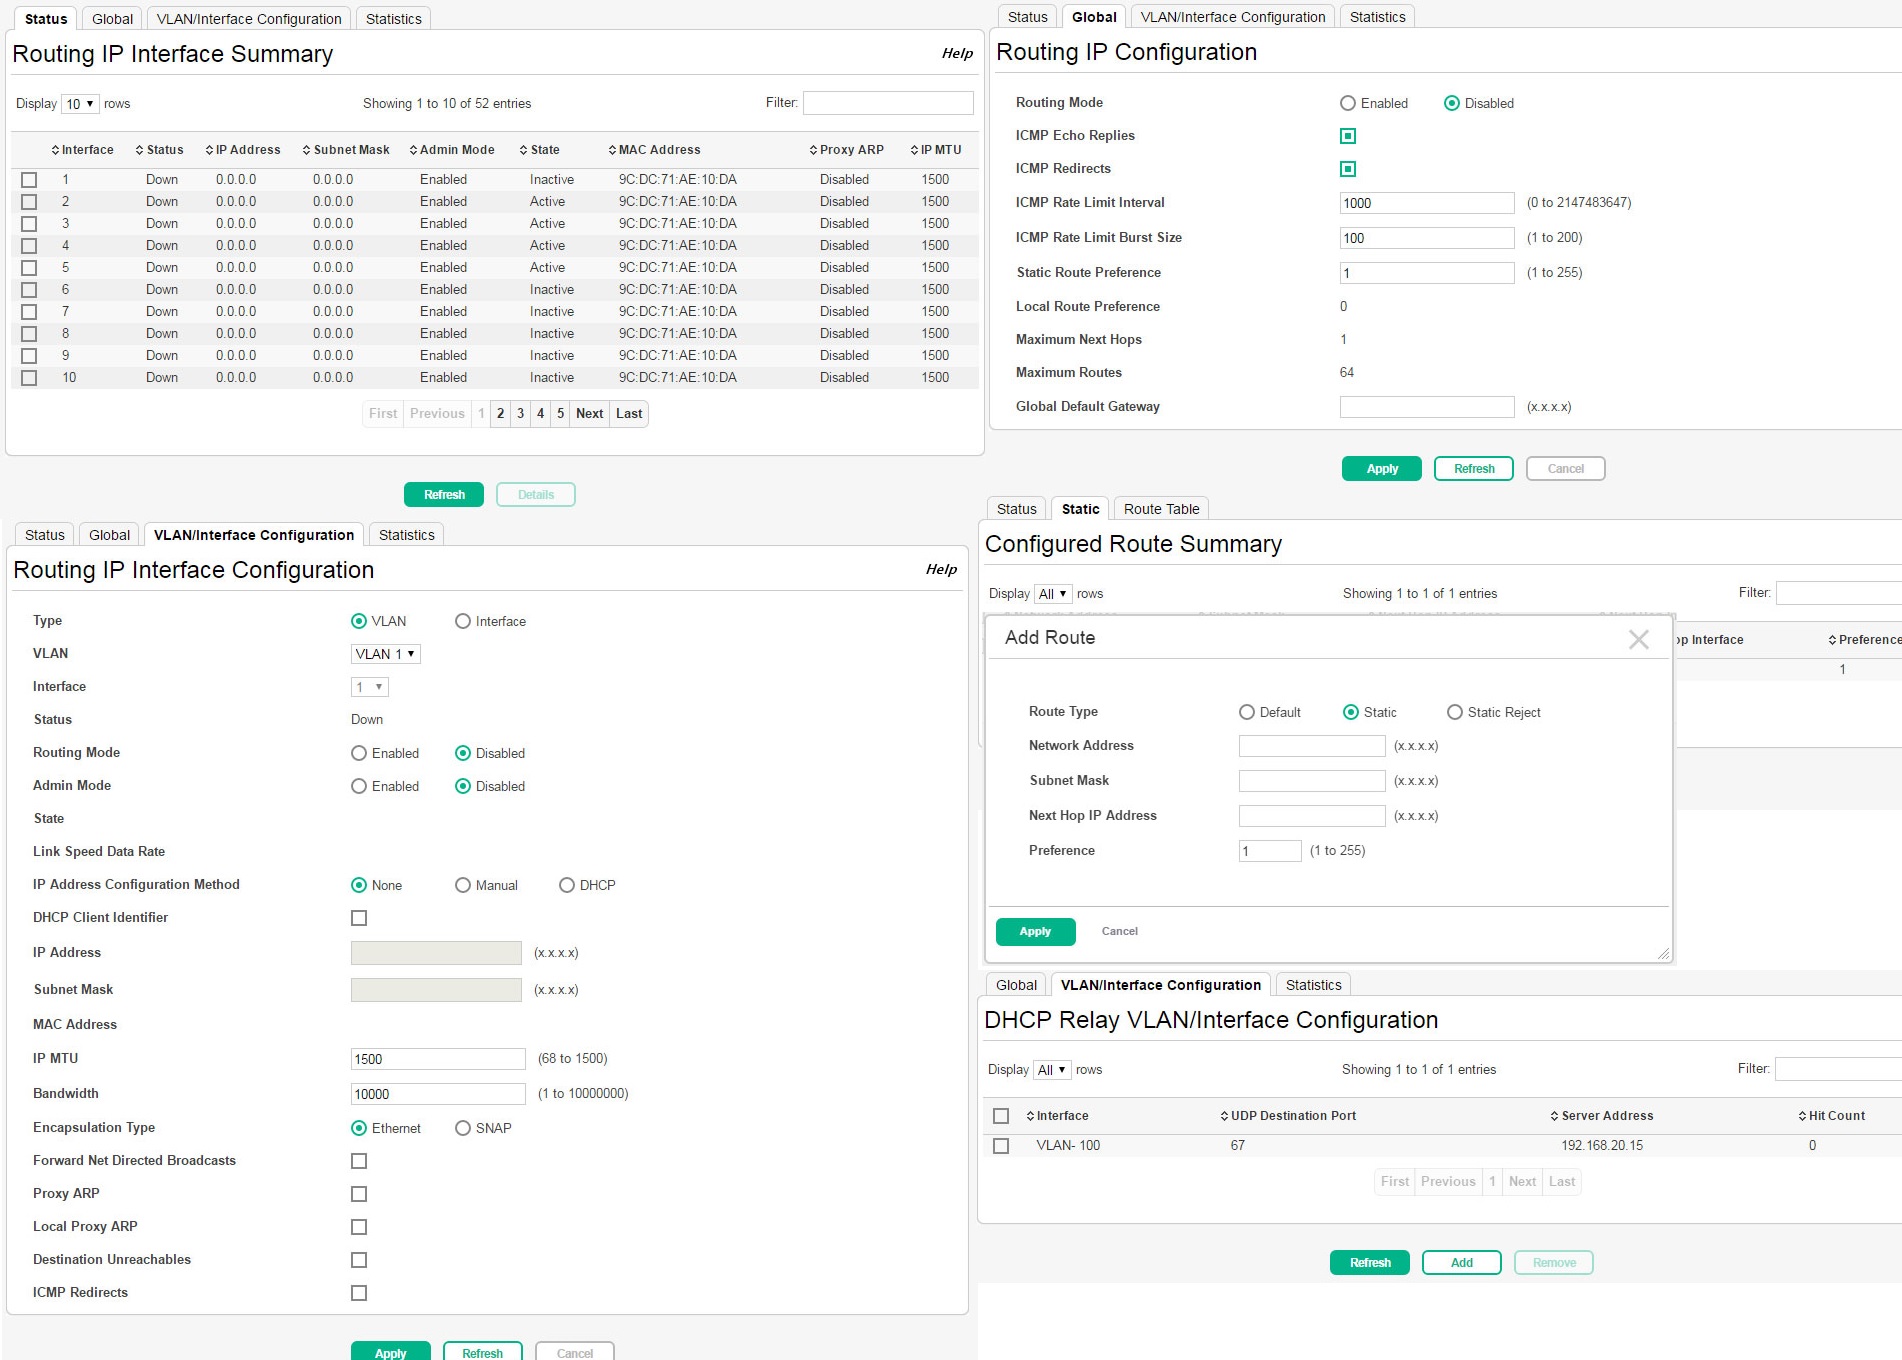The height and width of the screenshot is (1360, 1902).
Task: Tick the DHCP Relay header select-all checkbox
Action: pos(1001,1116)
